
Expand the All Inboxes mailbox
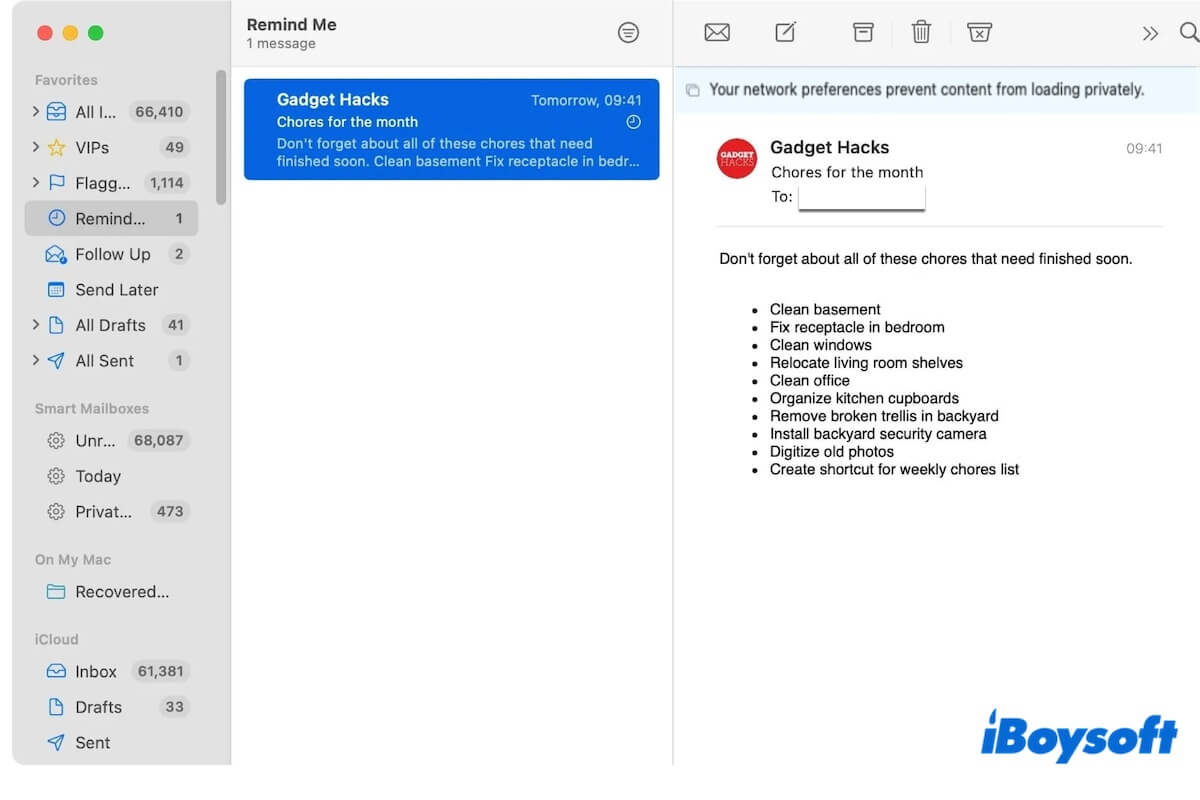pyautogui.click(x=36, y=112)
